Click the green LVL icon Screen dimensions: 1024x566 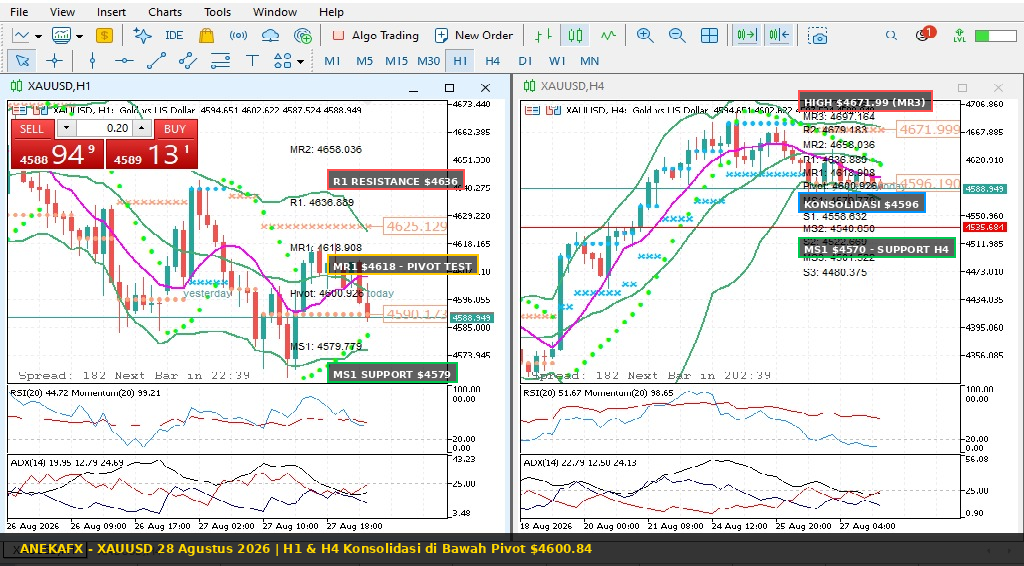[959, 35]
